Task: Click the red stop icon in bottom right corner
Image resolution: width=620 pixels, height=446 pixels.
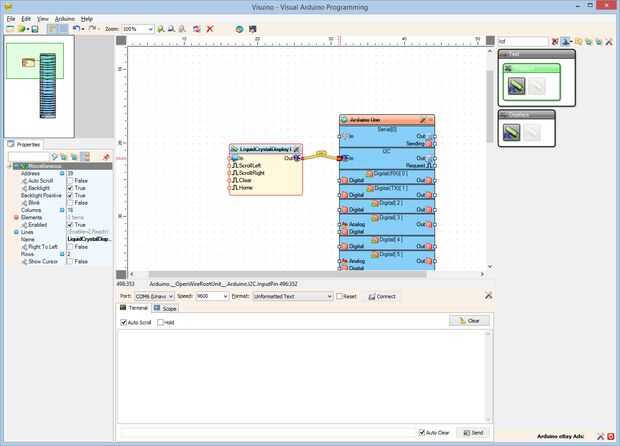Action: (x=611, y=437)
